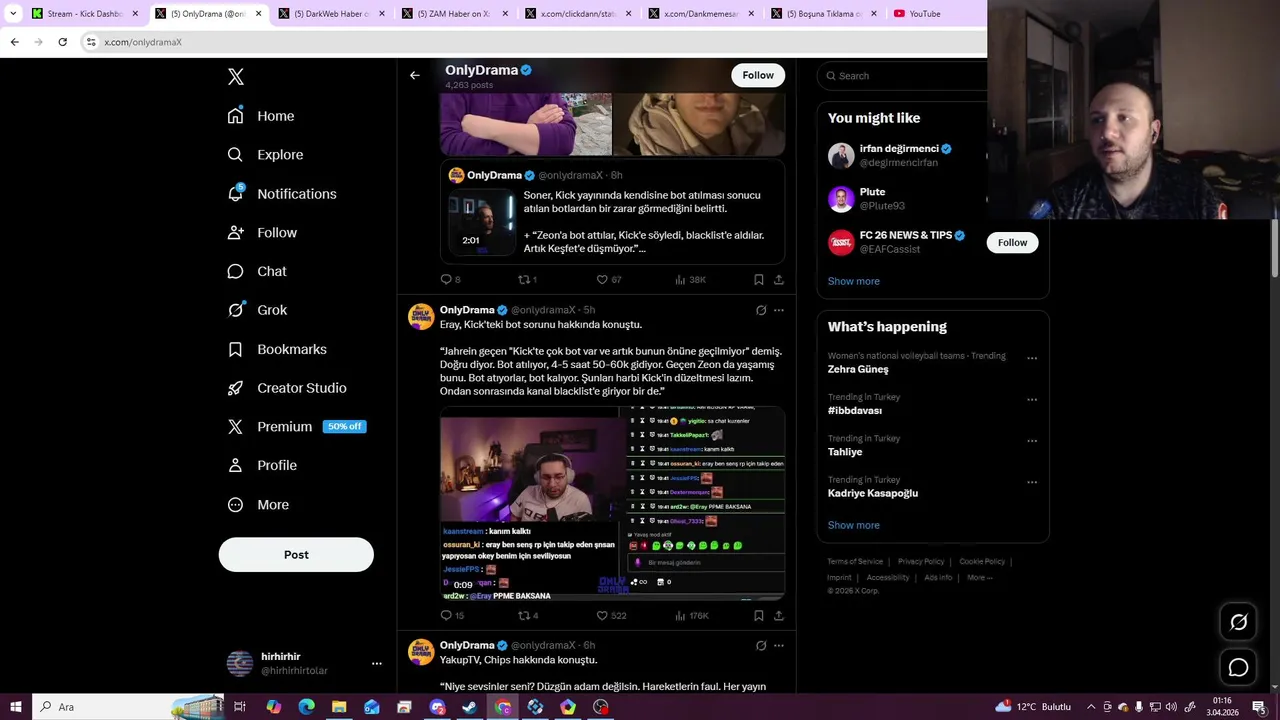Click the back arrow beside OnlyDrama header
This screenshot has width=1280, height=720.
click(x=415, y=75)
